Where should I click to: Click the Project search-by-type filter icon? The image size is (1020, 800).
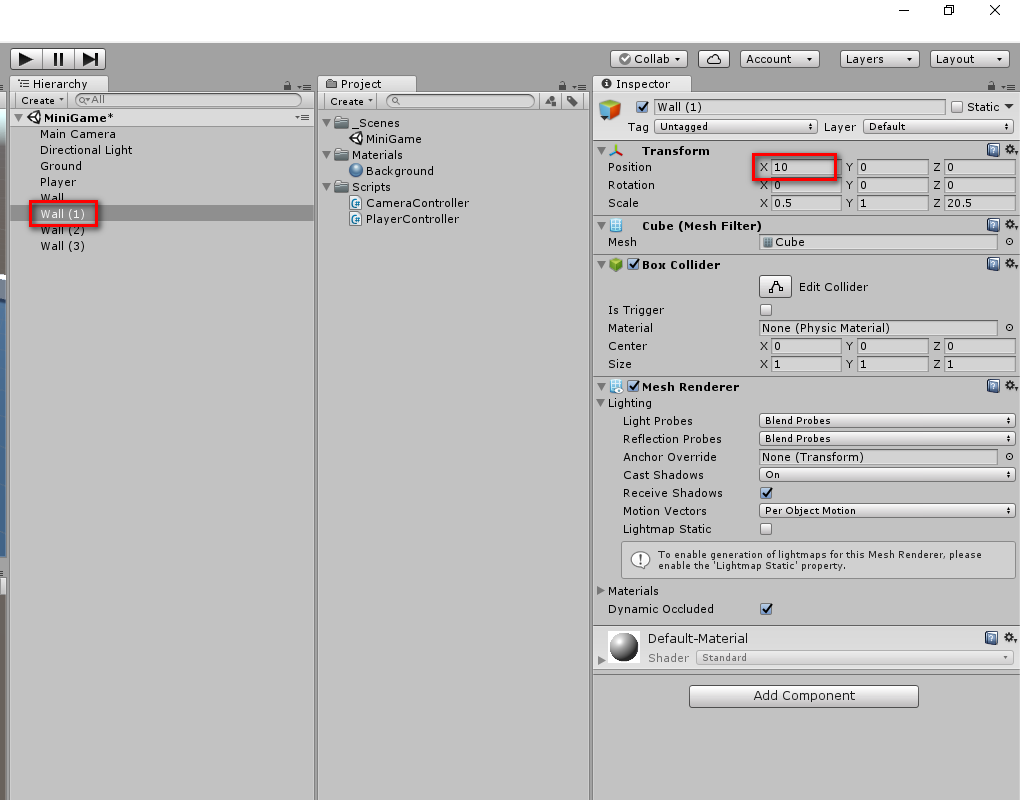tap(551, 101)
